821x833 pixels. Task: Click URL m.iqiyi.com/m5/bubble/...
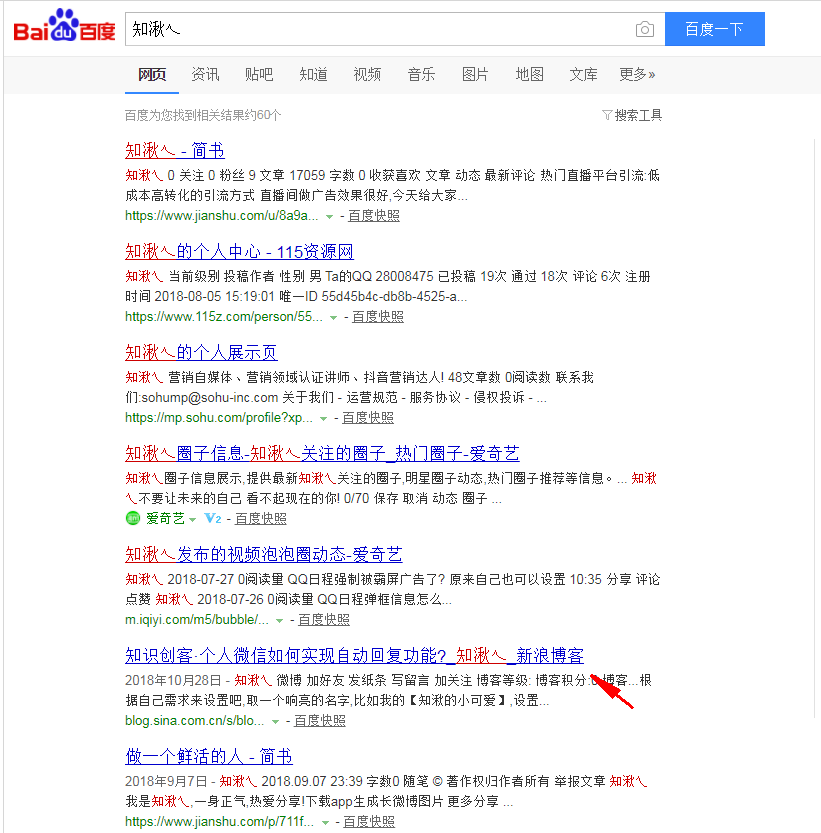(x=197, y=619)
